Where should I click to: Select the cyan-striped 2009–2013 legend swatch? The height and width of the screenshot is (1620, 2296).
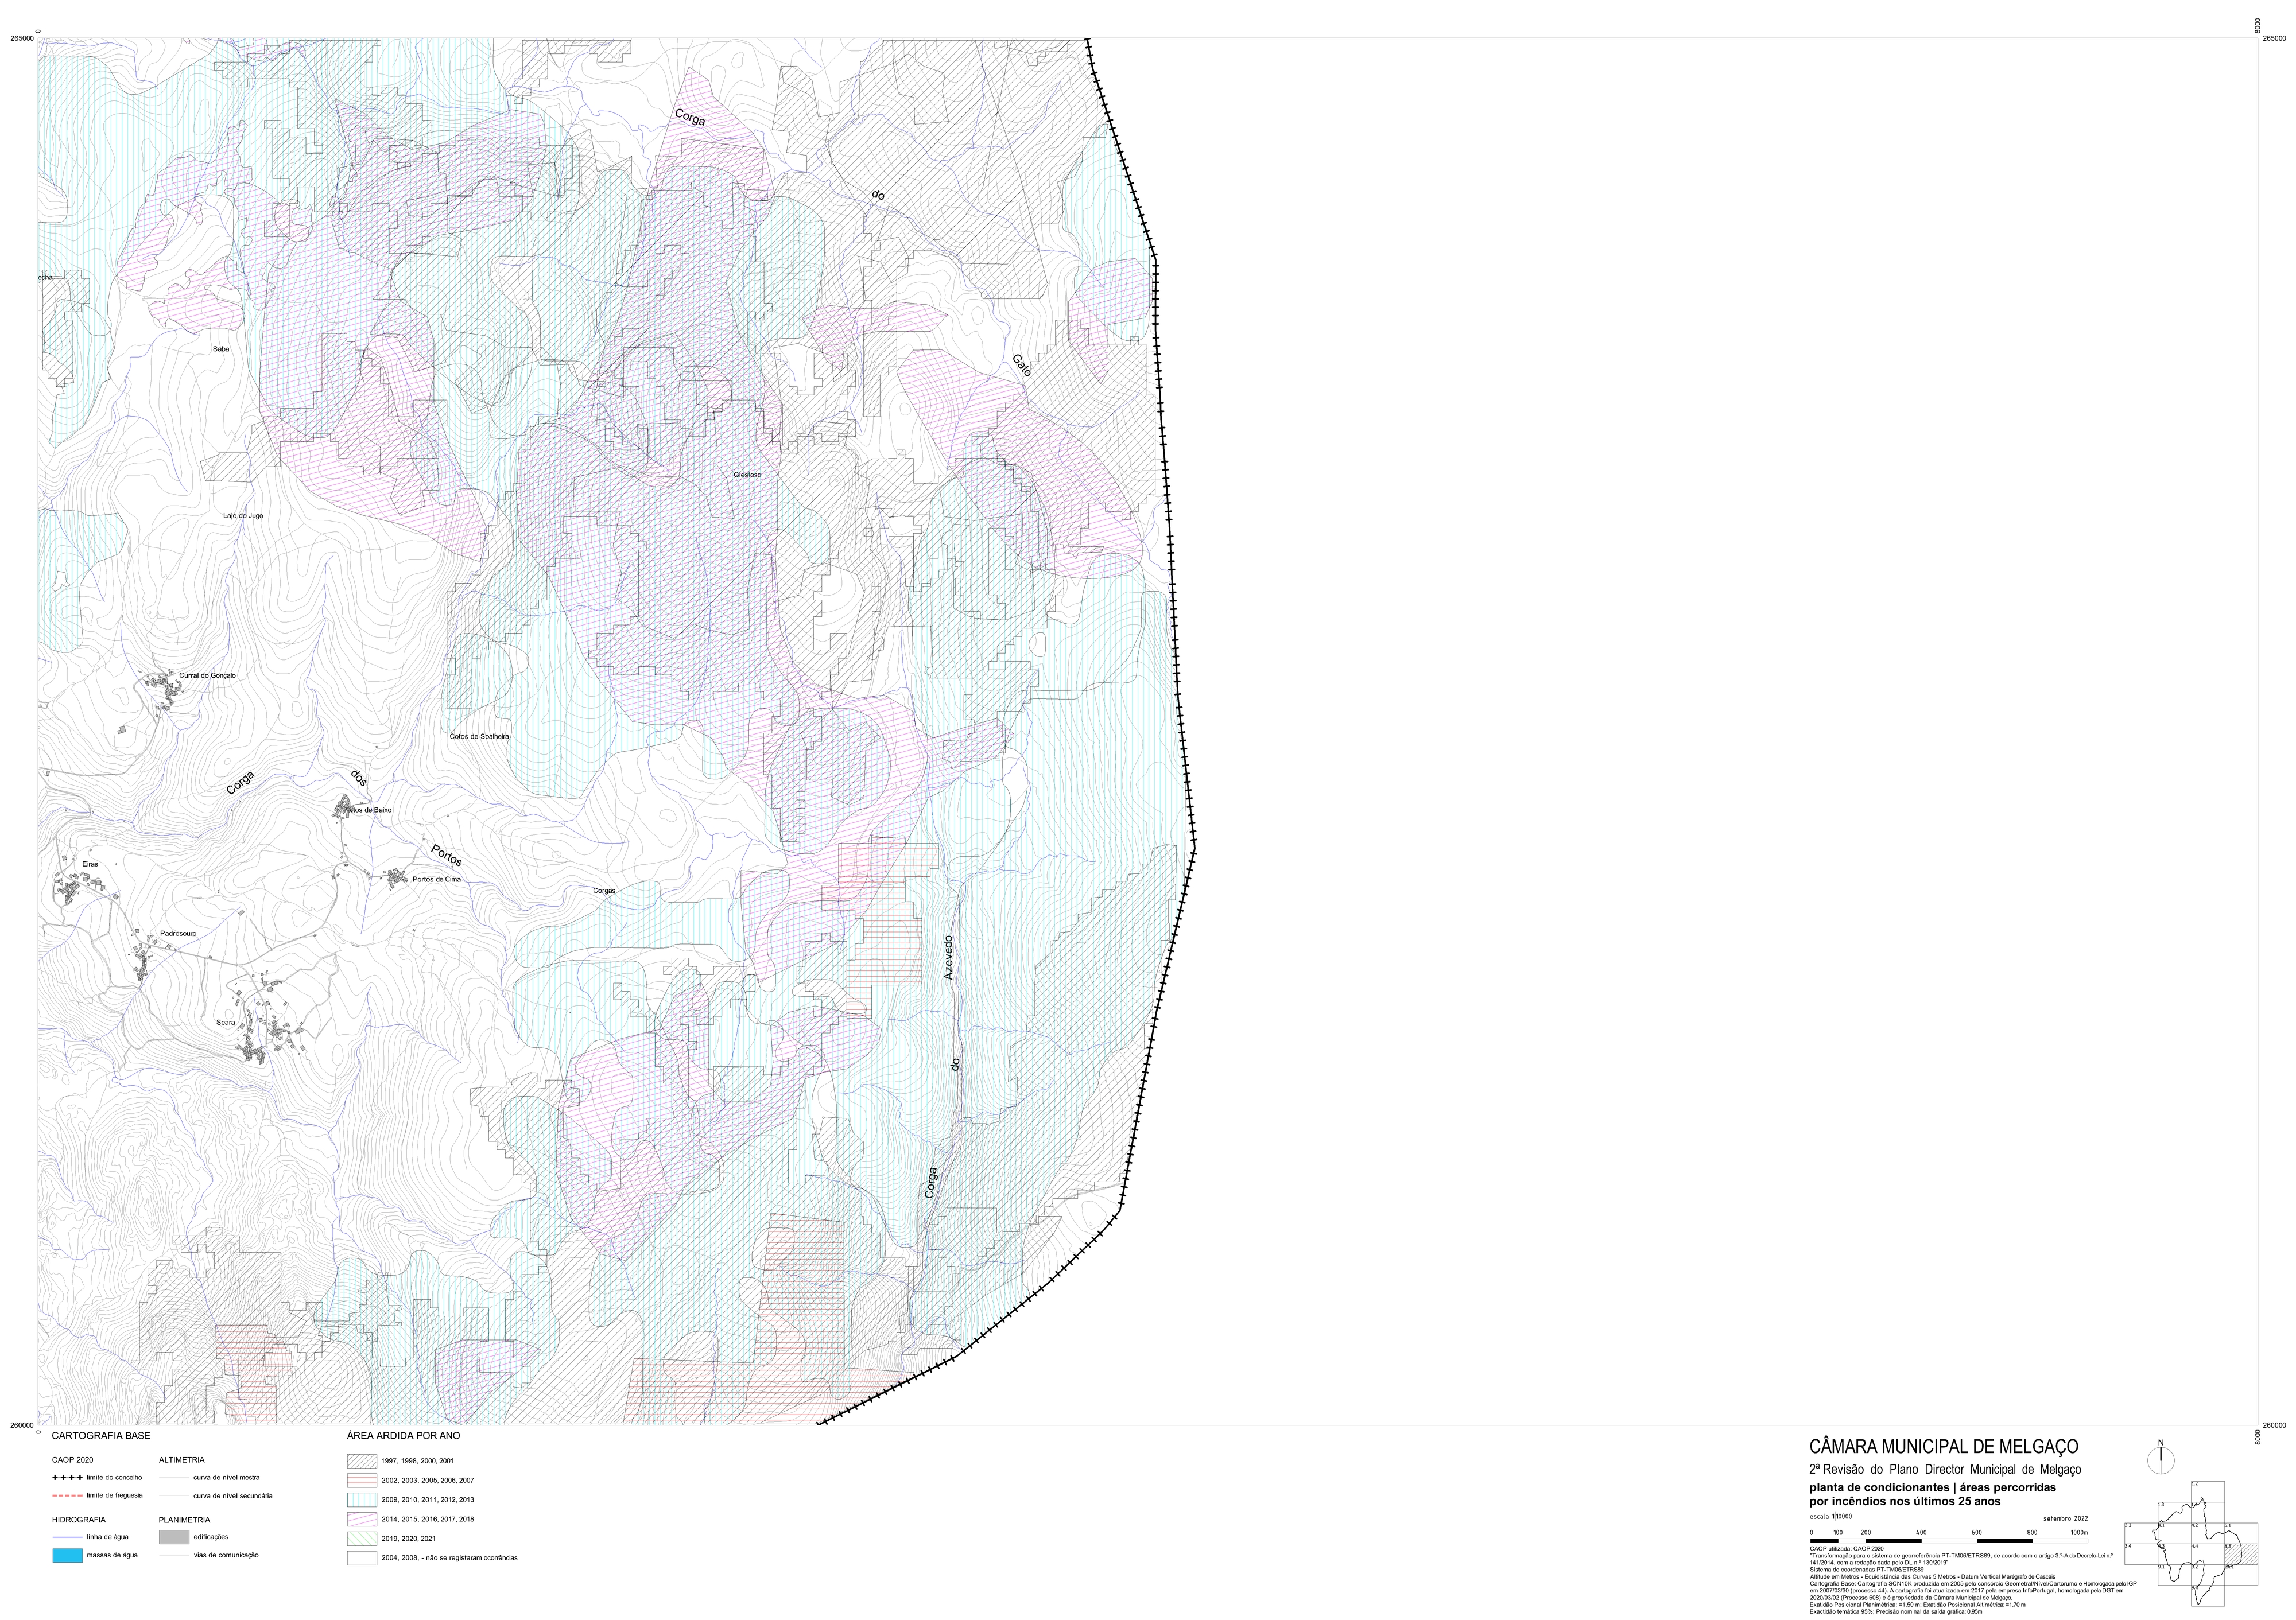(x=361, y=1500)
